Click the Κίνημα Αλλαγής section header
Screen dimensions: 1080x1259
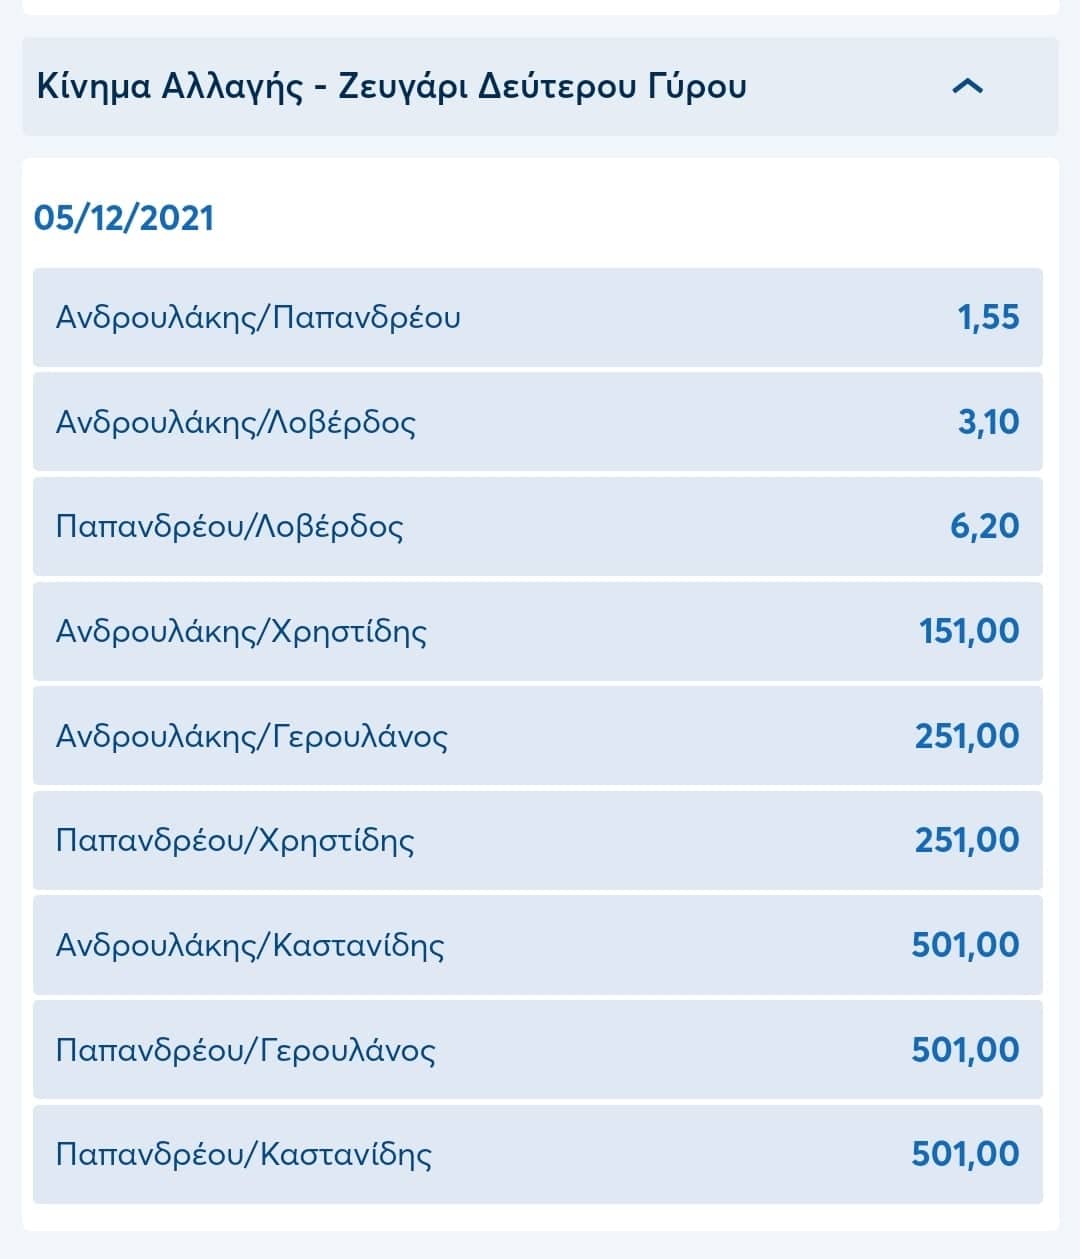pos(540,87)
